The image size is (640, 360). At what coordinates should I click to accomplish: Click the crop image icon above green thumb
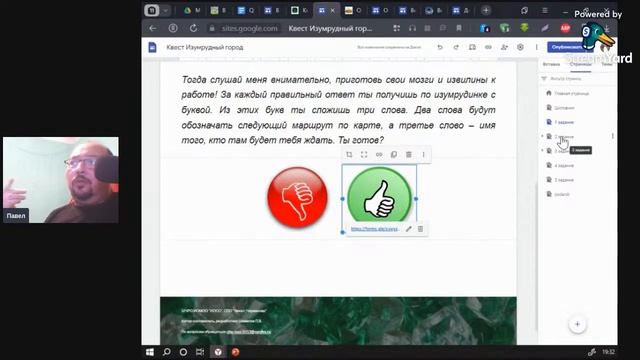(349, 154)
